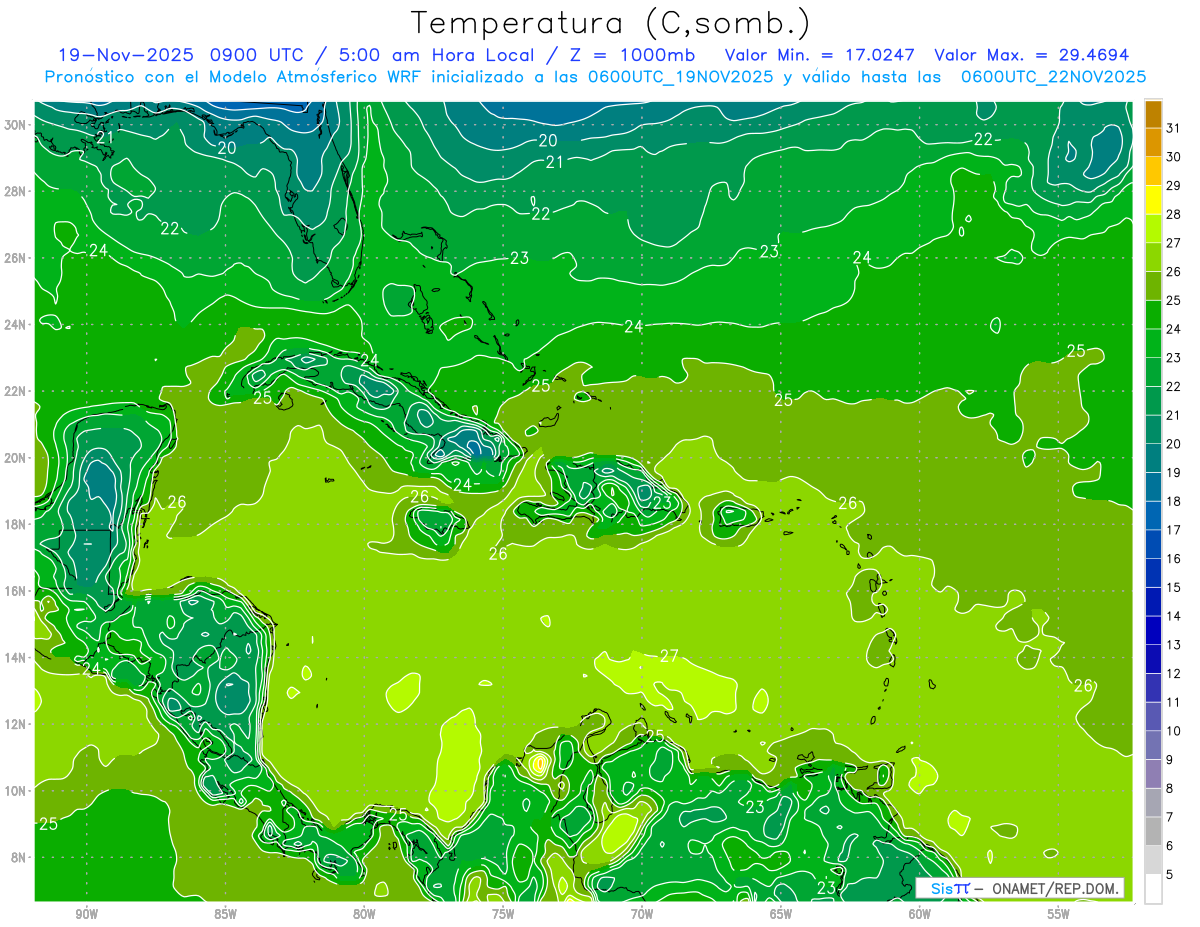Click the "0600UTC_19NOV2025" initialization time

(x=680, y=77)
